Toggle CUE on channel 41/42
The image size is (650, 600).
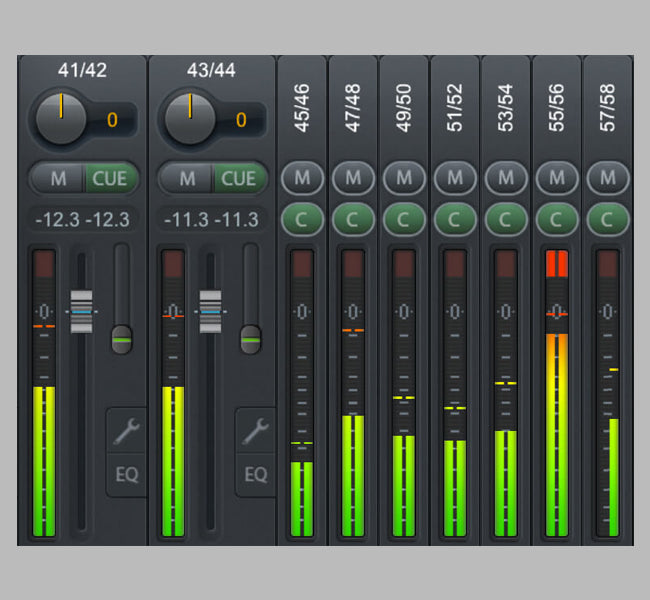pyautogui.click(x=111, y=179)
